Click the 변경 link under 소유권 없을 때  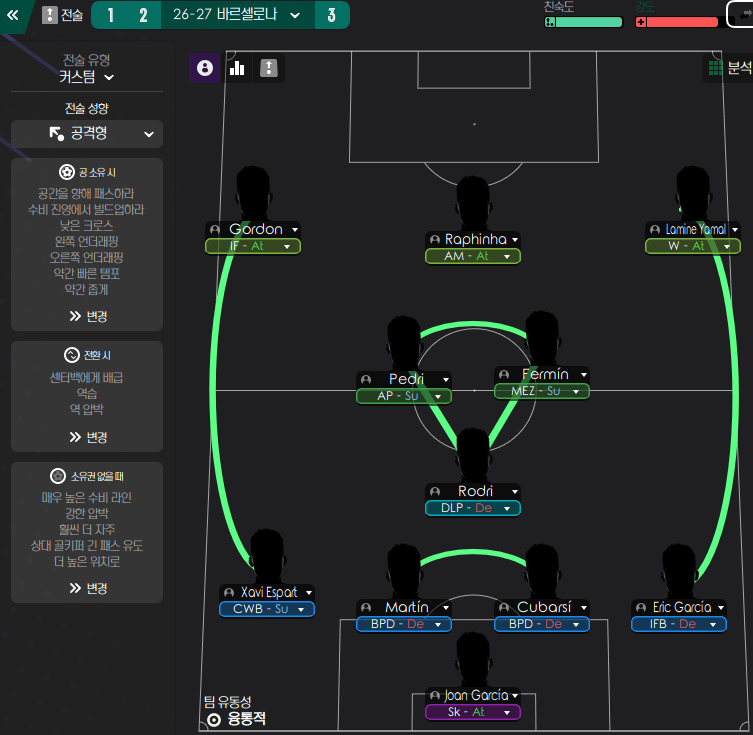click(x=88, y=588)
